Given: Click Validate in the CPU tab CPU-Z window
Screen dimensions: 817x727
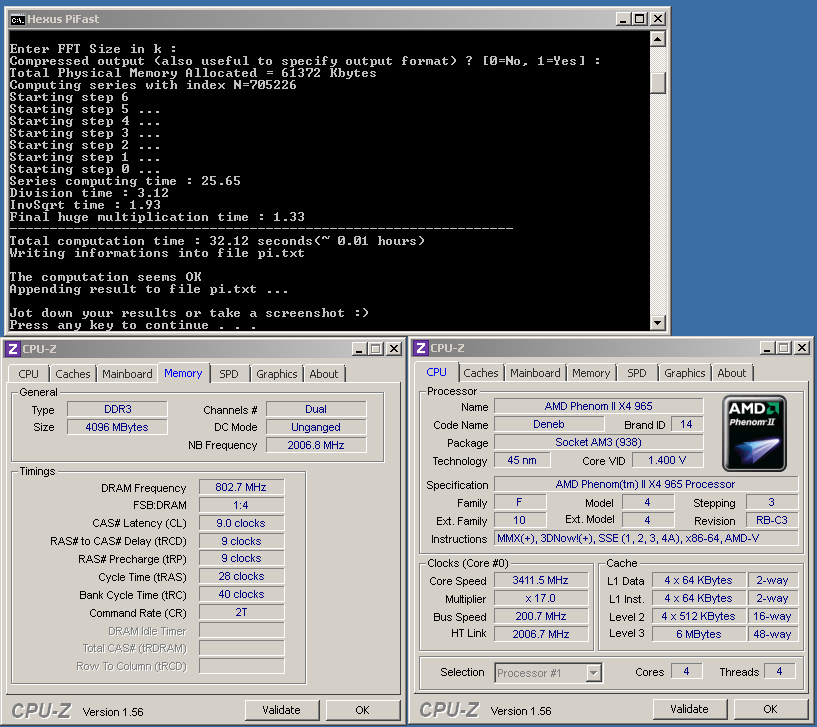Looking at the screenshot, I should (689, 709).
